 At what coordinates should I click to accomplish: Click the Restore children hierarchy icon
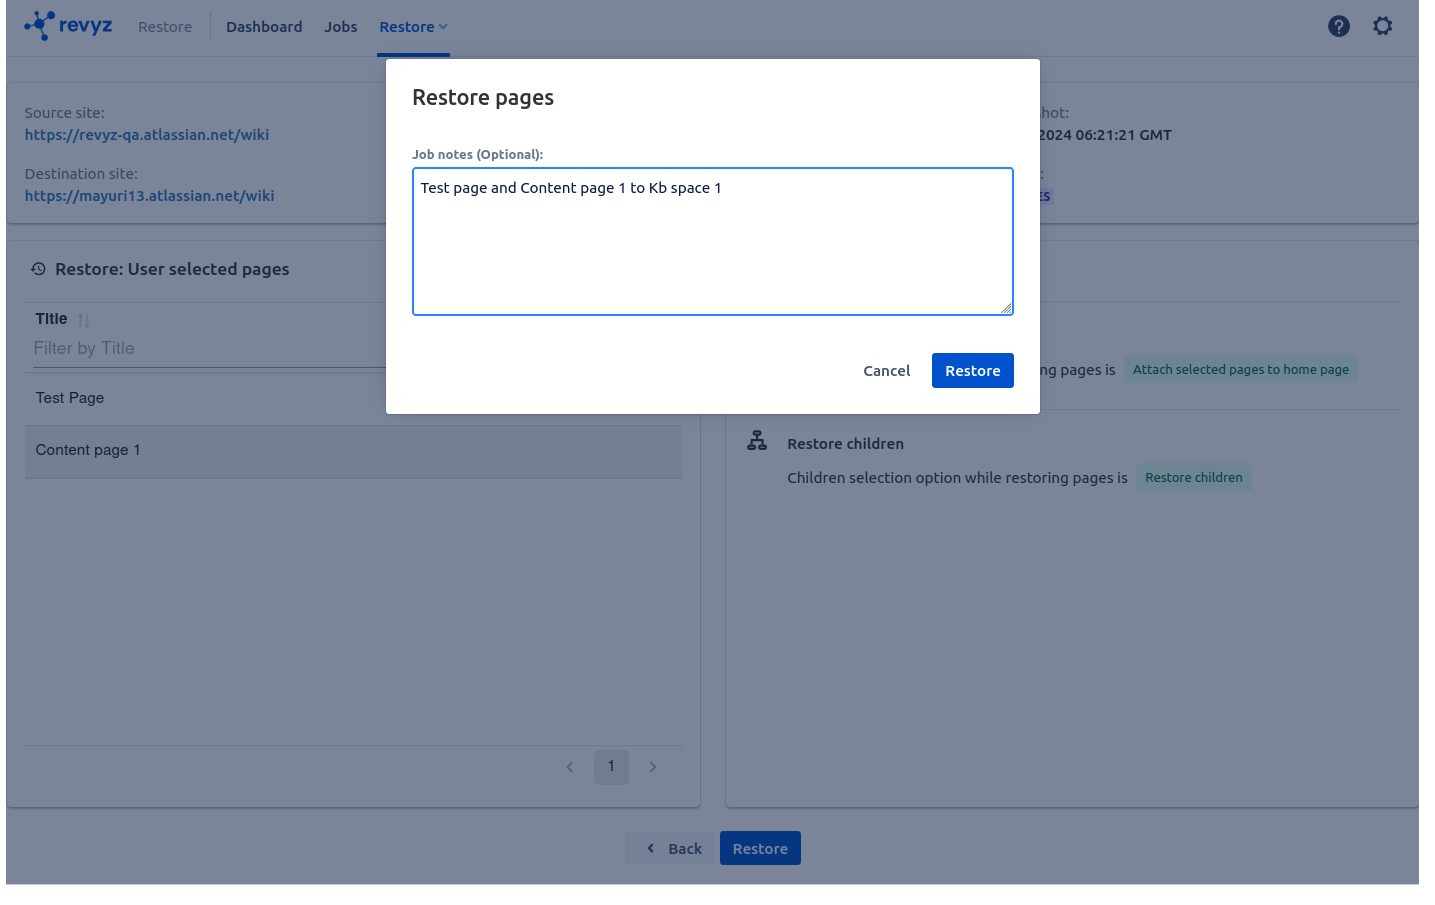coord(757,441)
